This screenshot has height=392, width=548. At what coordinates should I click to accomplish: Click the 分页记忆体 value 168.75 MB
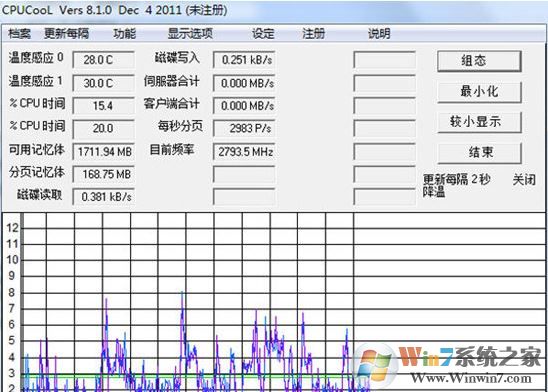[x=103, y=174]
